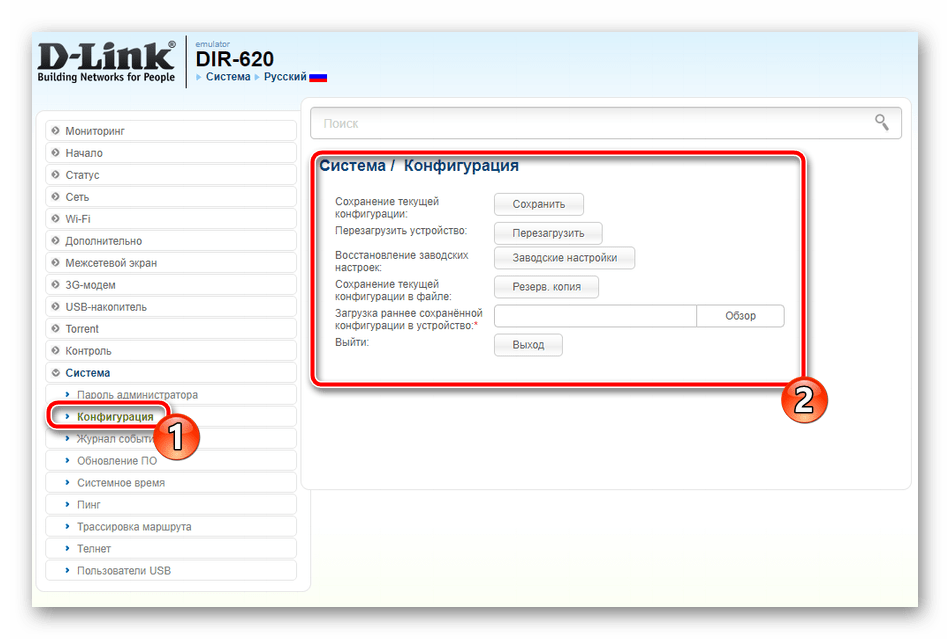The image size is (950, 639).
Task: Click the Выйти label
Action: click(x=352, y=342)
